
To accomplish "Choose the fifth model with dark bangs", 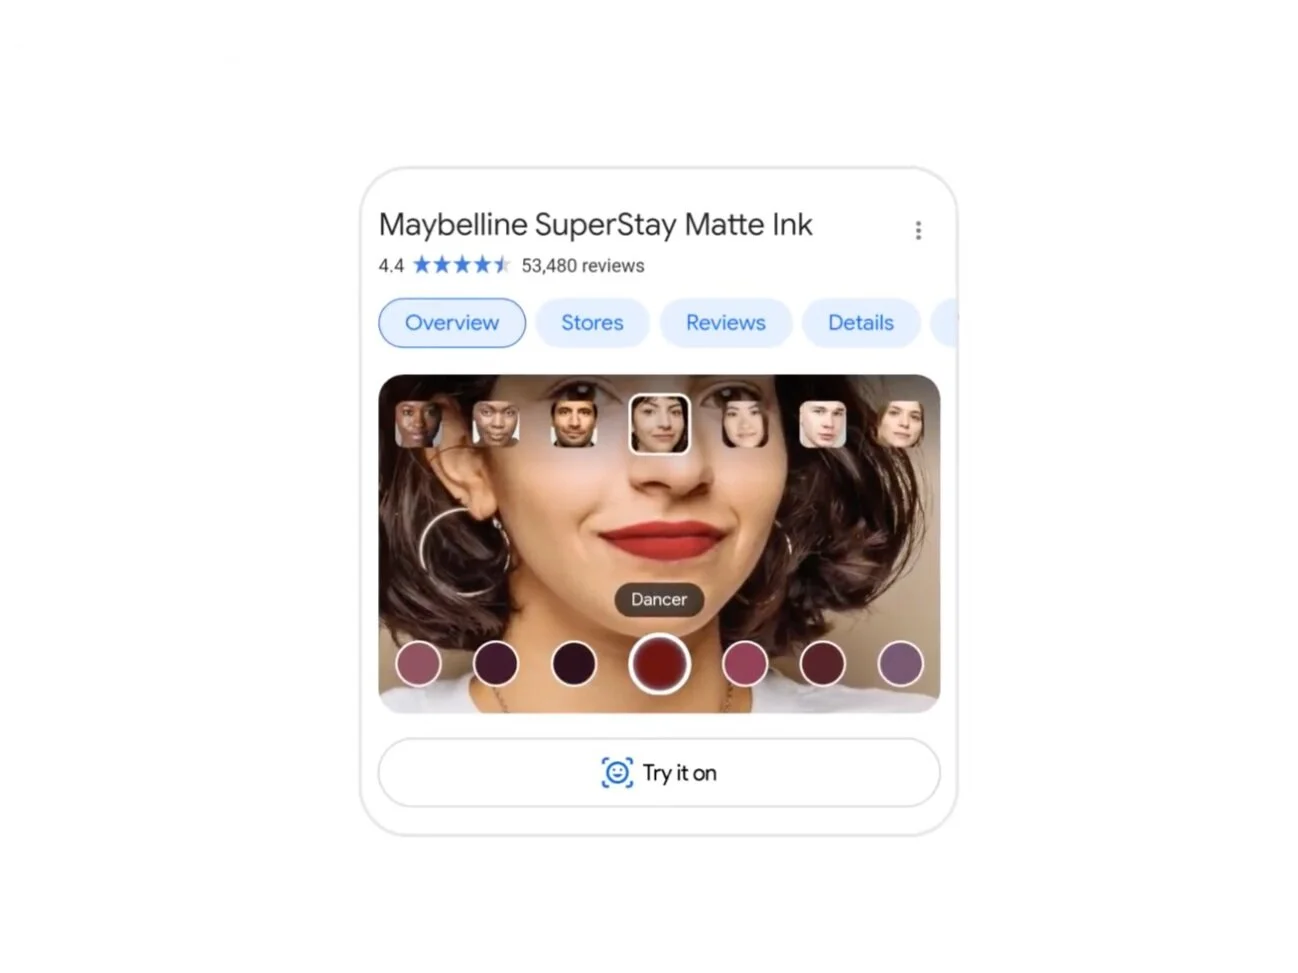I will click(745, 423).
